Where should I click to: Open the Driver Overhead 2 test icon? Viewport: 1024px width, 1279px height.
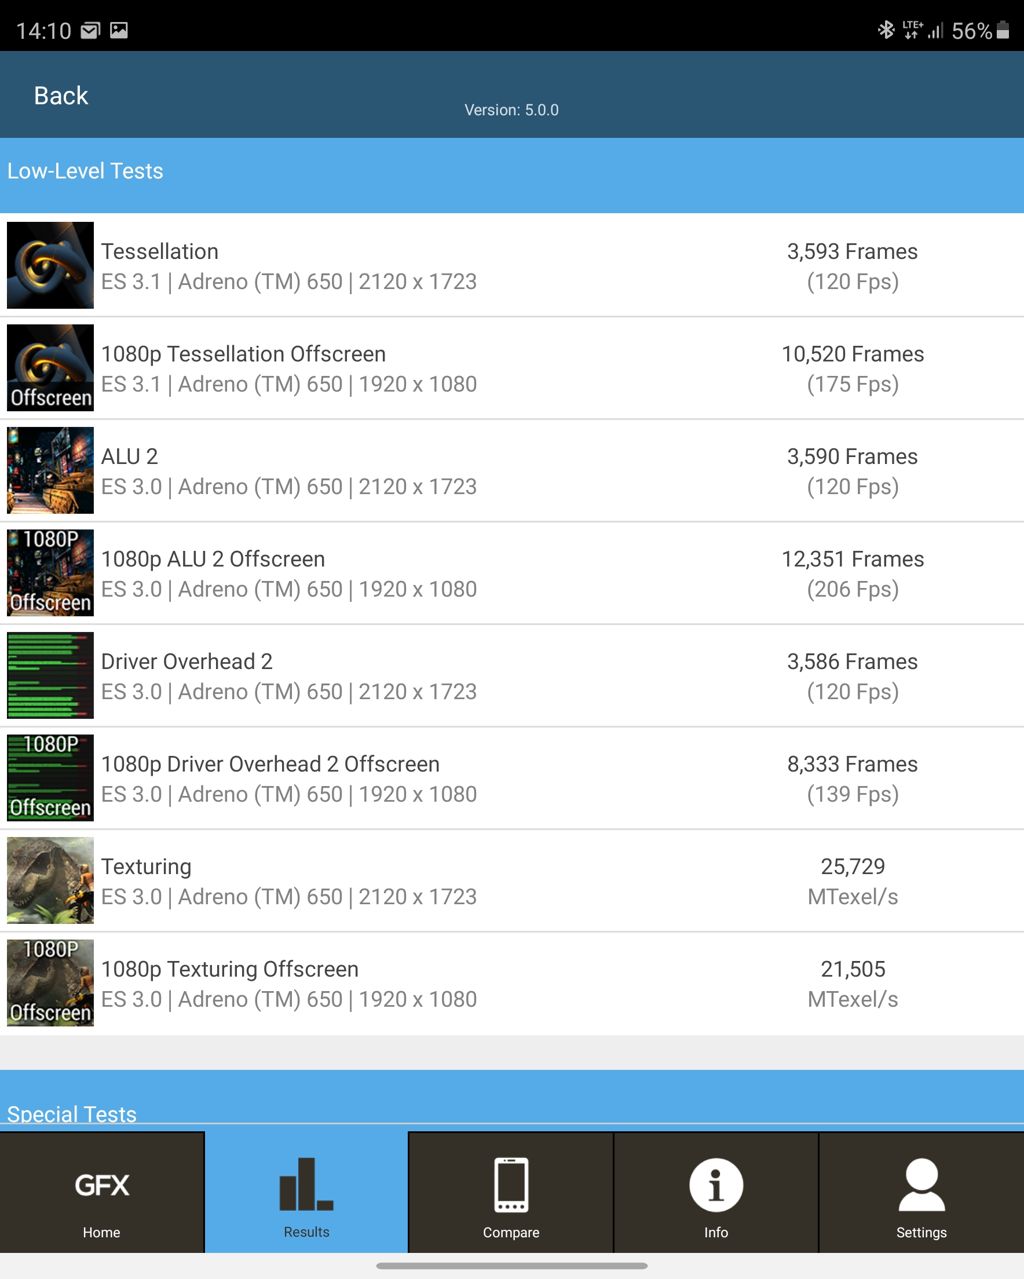(x=50, y=675)
